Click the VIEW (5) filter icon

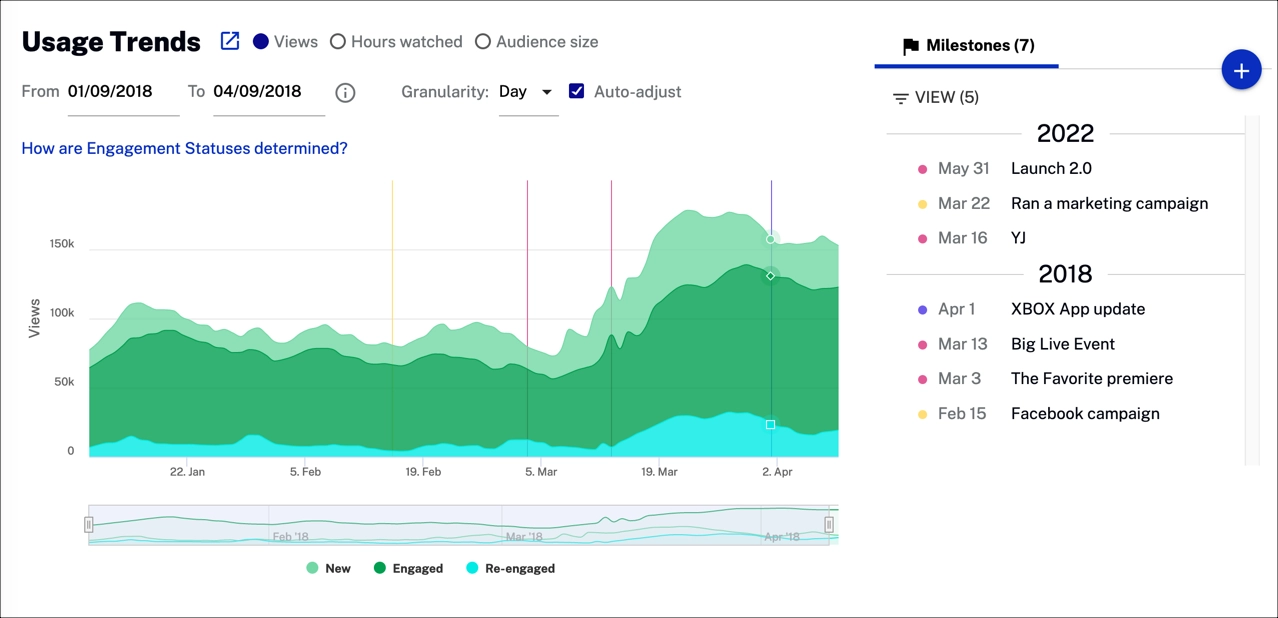[900, 98]
